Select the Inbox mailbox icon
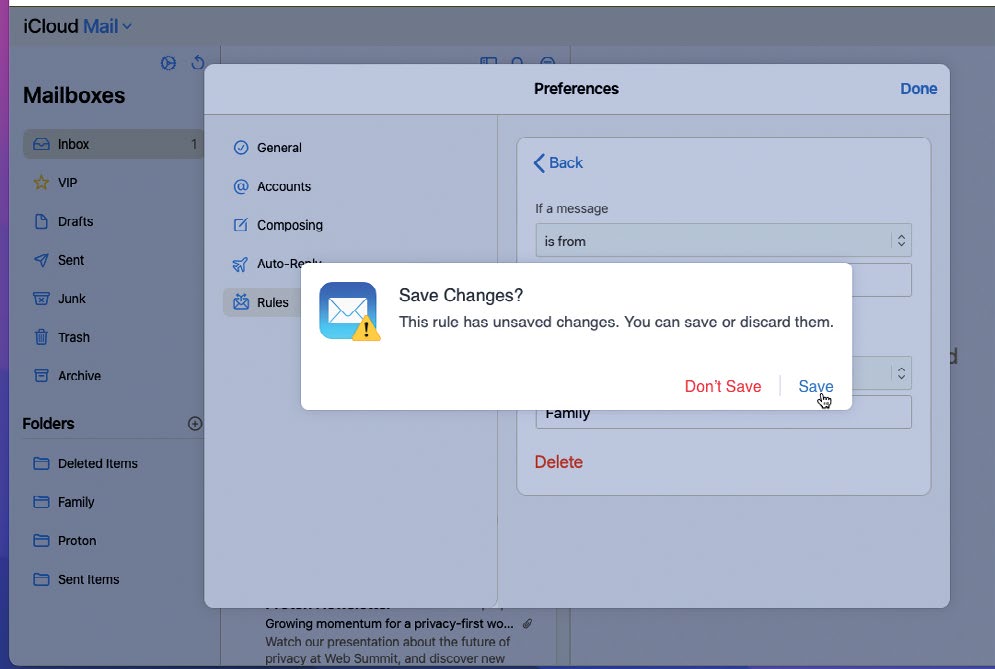 click(x=41, y=144)
